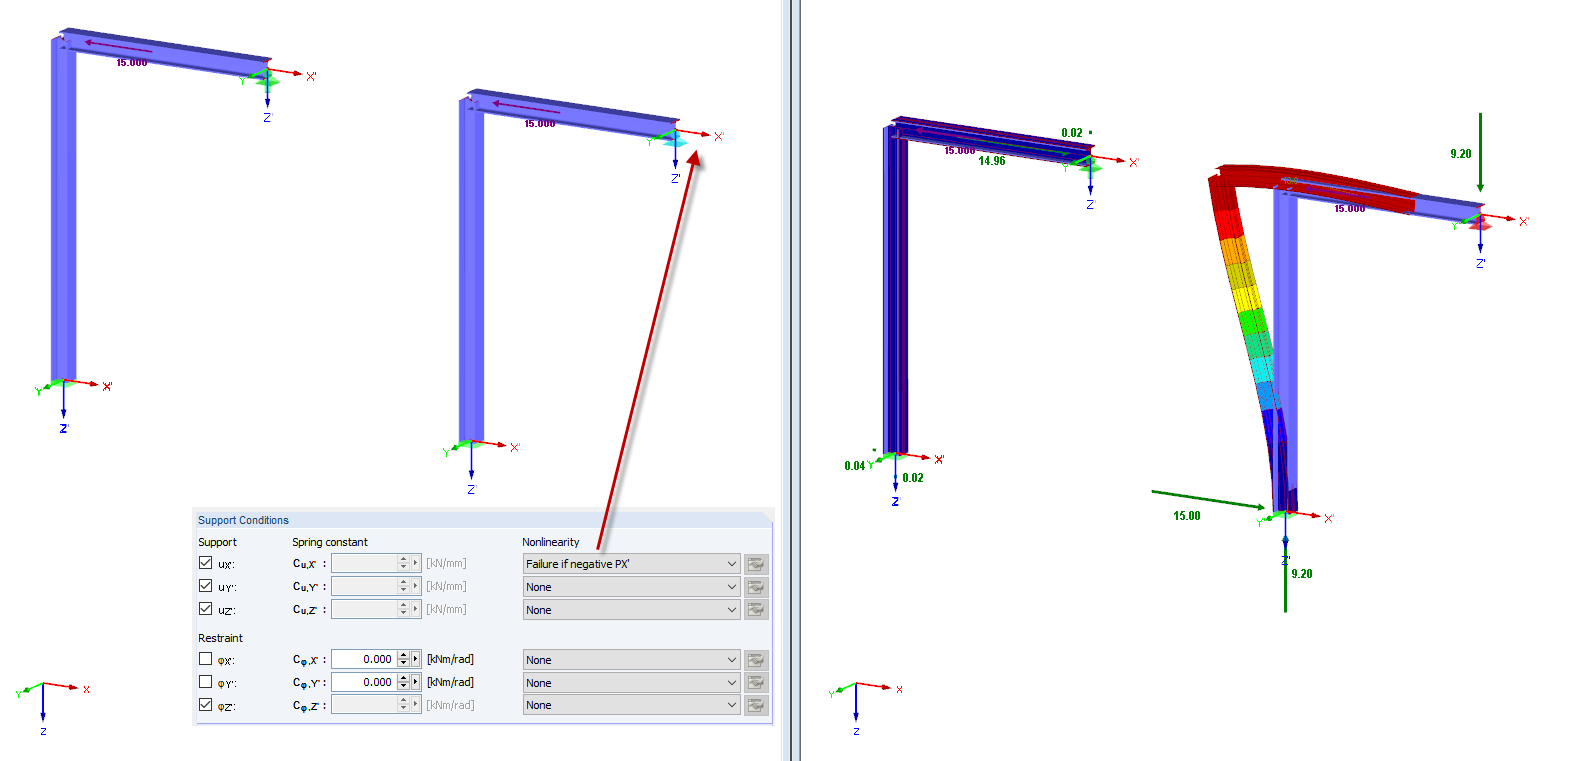Image resolution: width=1573 pixels, height=761 pixels.
Task: Click the green 15.00 reaction value
Action: pyautogui.click(x=1187, y=516)
